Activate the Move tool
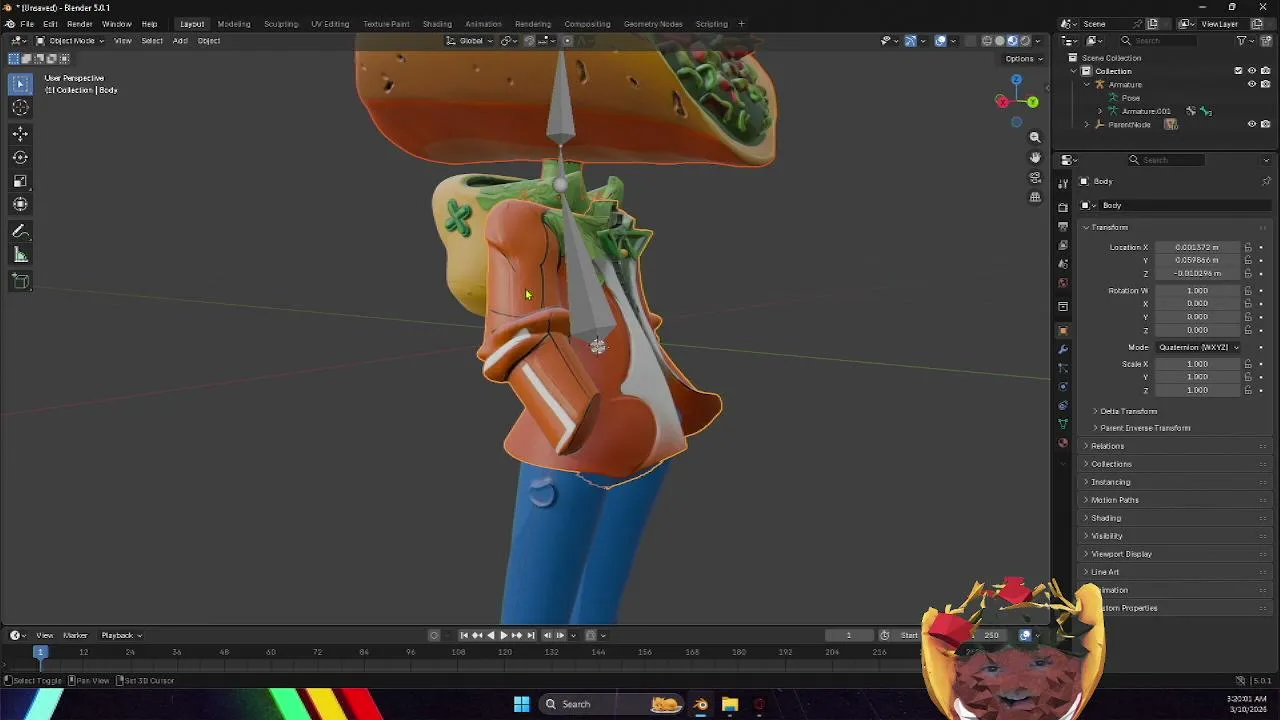 click(x=20, y=133)
